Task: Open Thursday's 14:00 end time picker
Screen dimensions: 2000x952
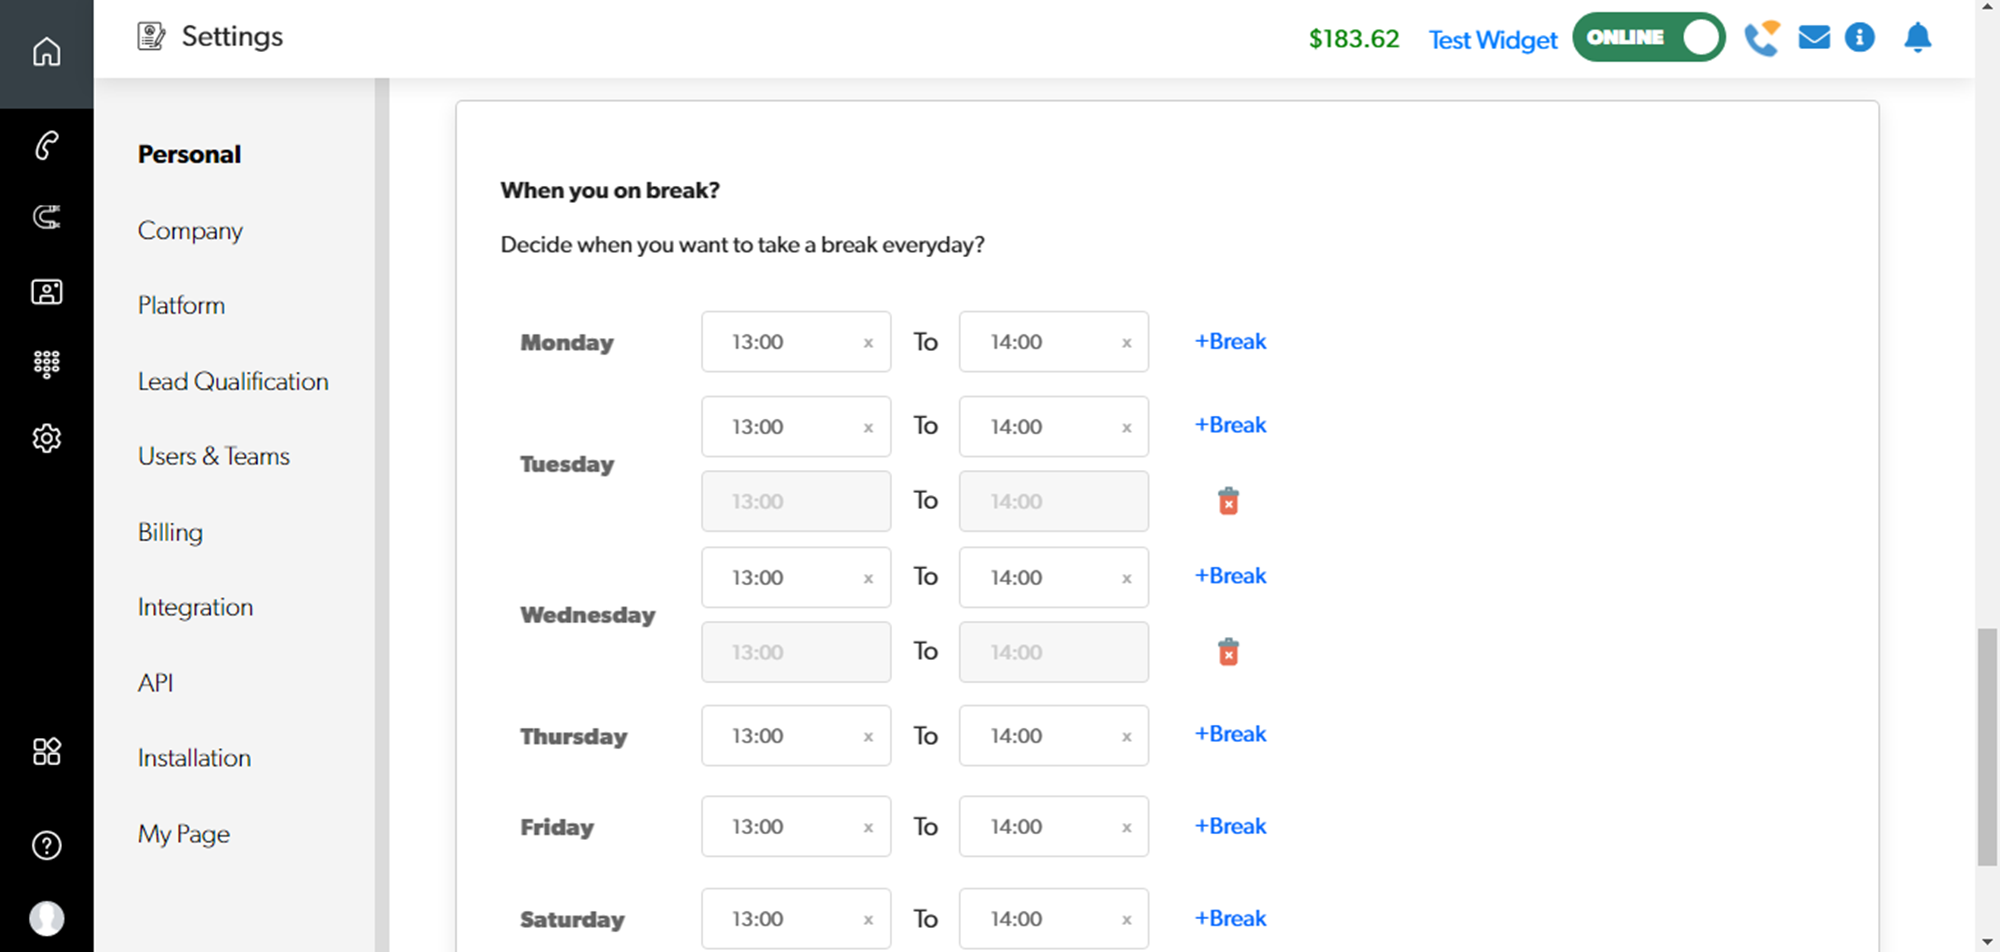Action: pos(1040,736)
